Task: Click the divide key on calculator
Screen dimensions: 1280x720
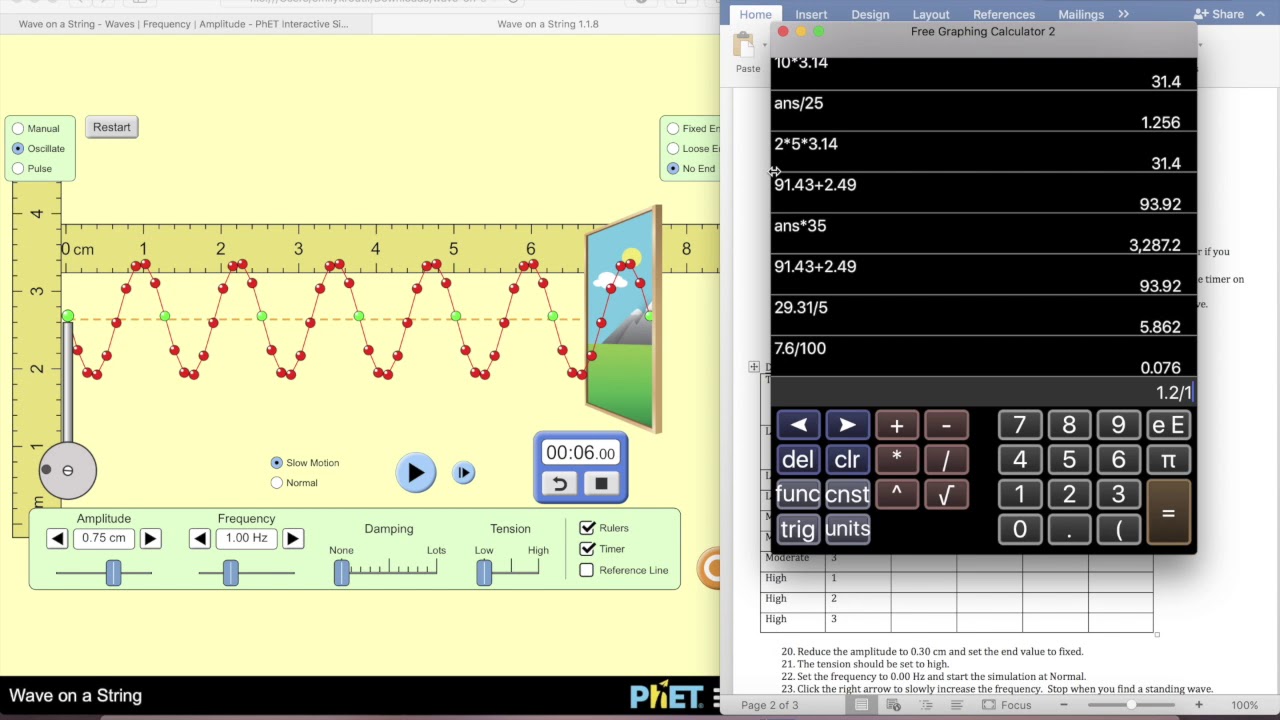Action: [x=946, y=460]
